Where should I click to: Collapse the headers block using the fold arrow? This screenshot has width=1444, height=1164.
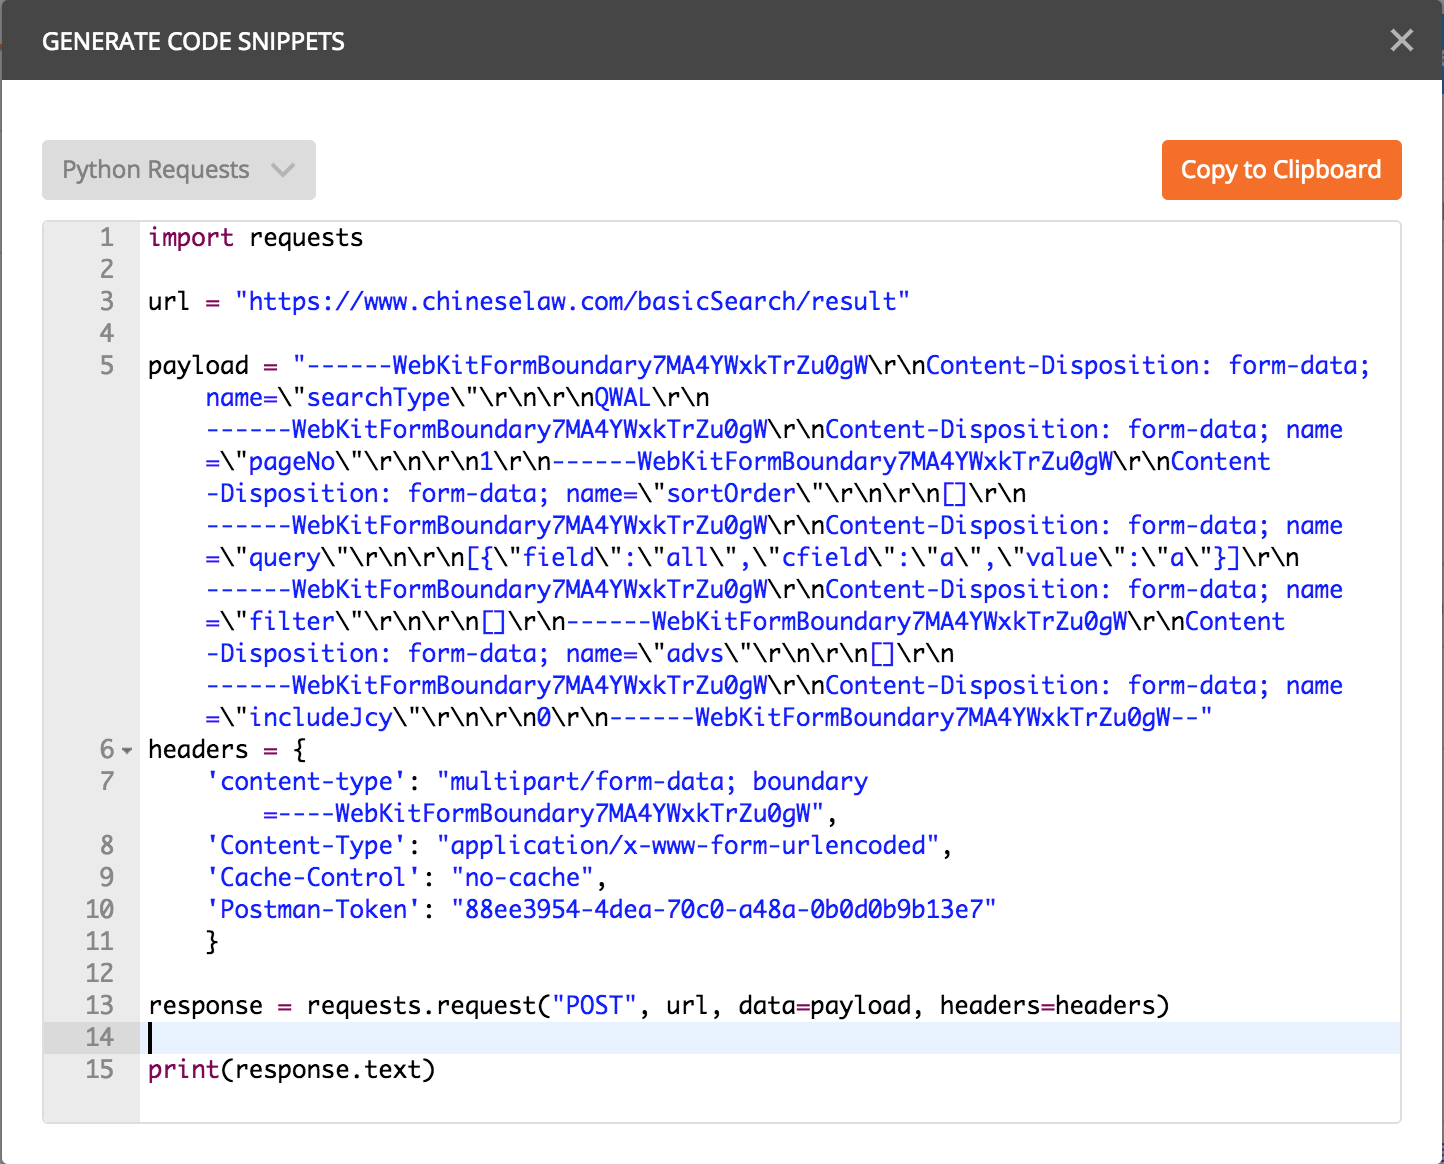tap(126, 750)
